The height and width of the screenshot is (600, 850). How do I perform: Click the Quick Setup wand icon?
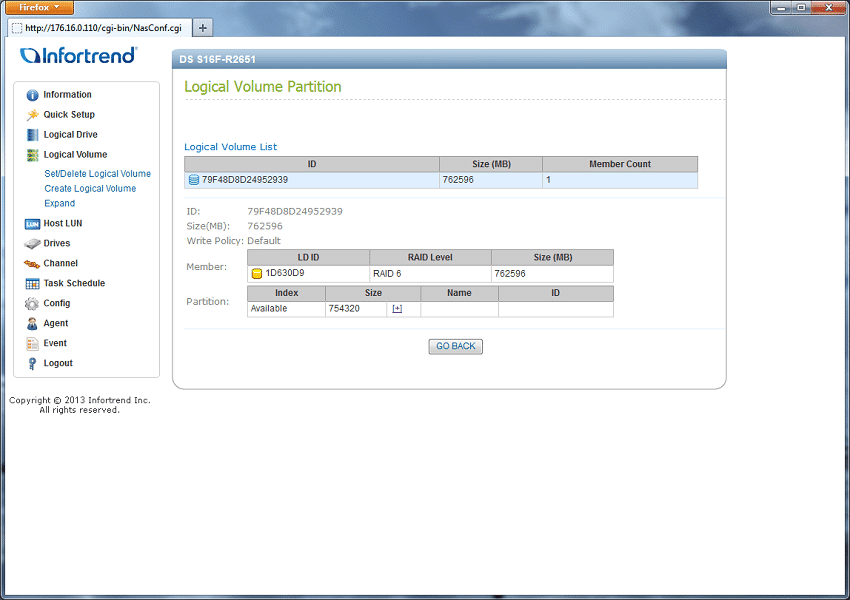[33, 115]
